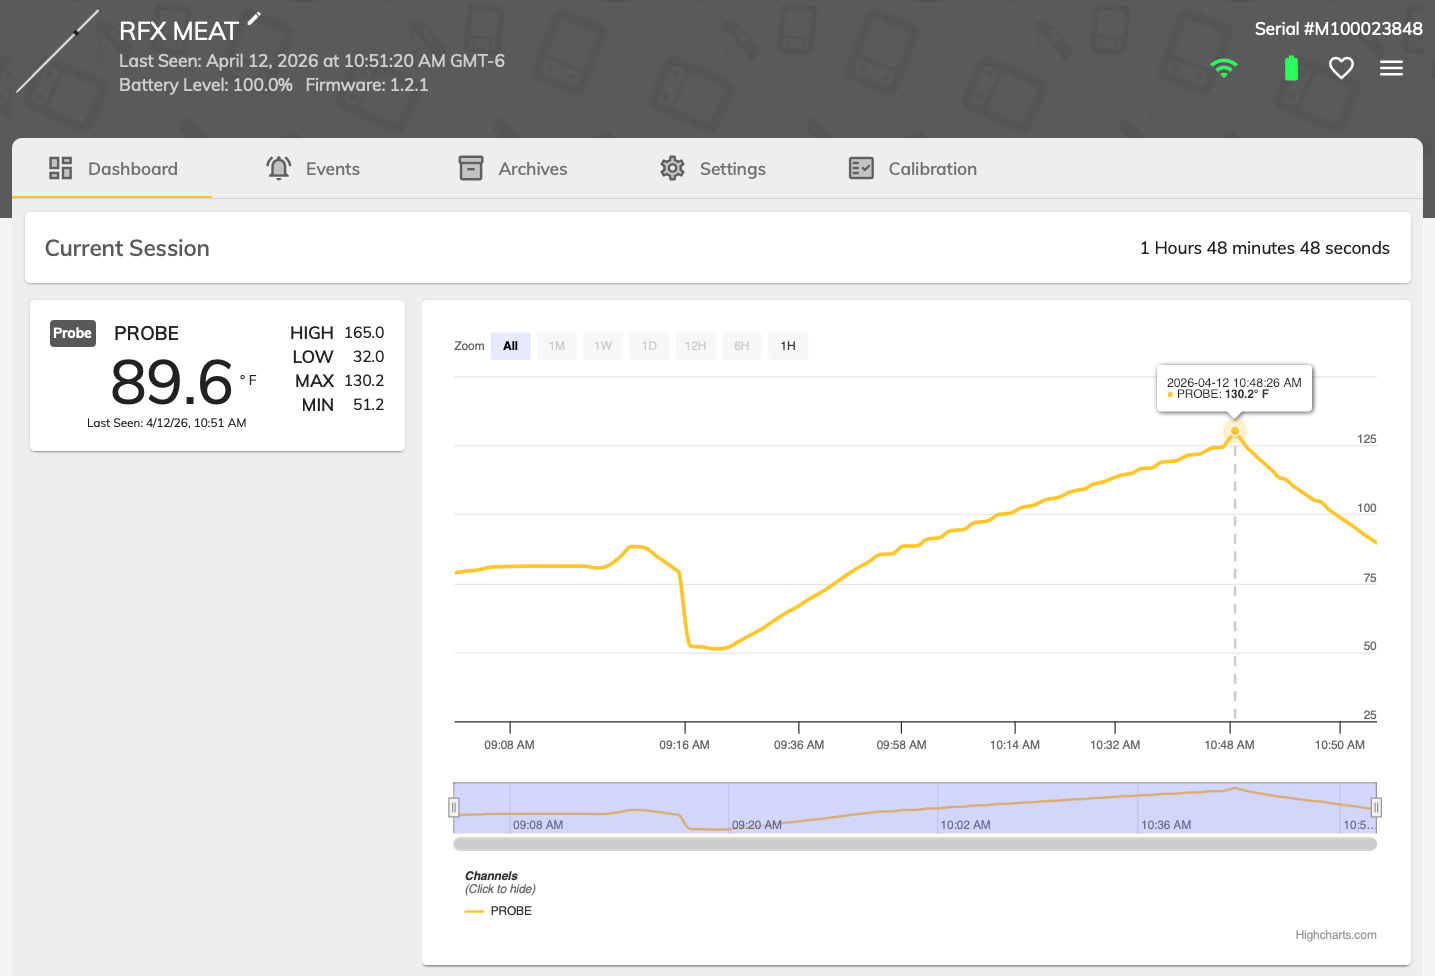Viewport: 1435px width, 976px height.
Task: Click the probe thermometer device icon
Action: pyautogui.click(x=58, y=51)
